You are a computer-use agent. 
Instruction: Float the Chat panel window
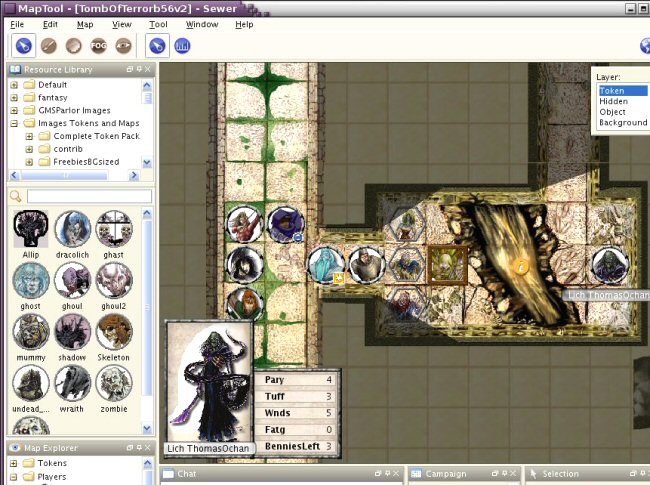[x=378, y=473]
